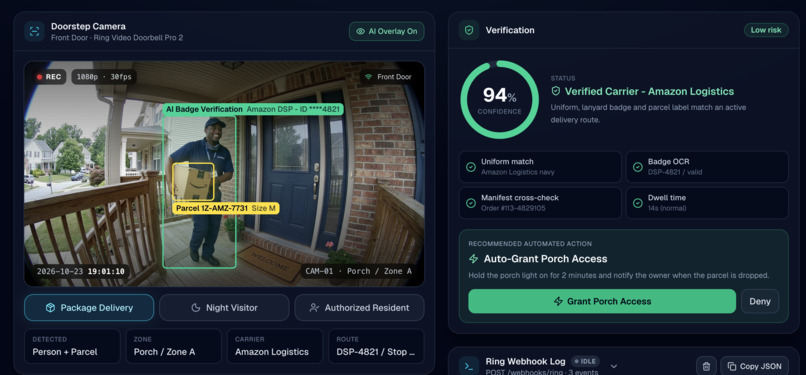Screen dimensions: 806x375
Task: Click the delivery person detection box
Action: [199, 192]
